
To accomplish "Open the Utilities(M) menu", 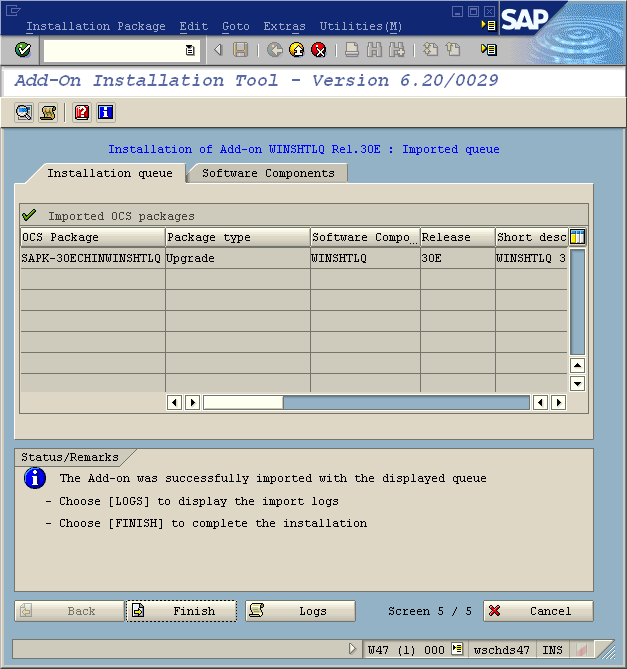I will pyautogui.click(x=360, y=26).
